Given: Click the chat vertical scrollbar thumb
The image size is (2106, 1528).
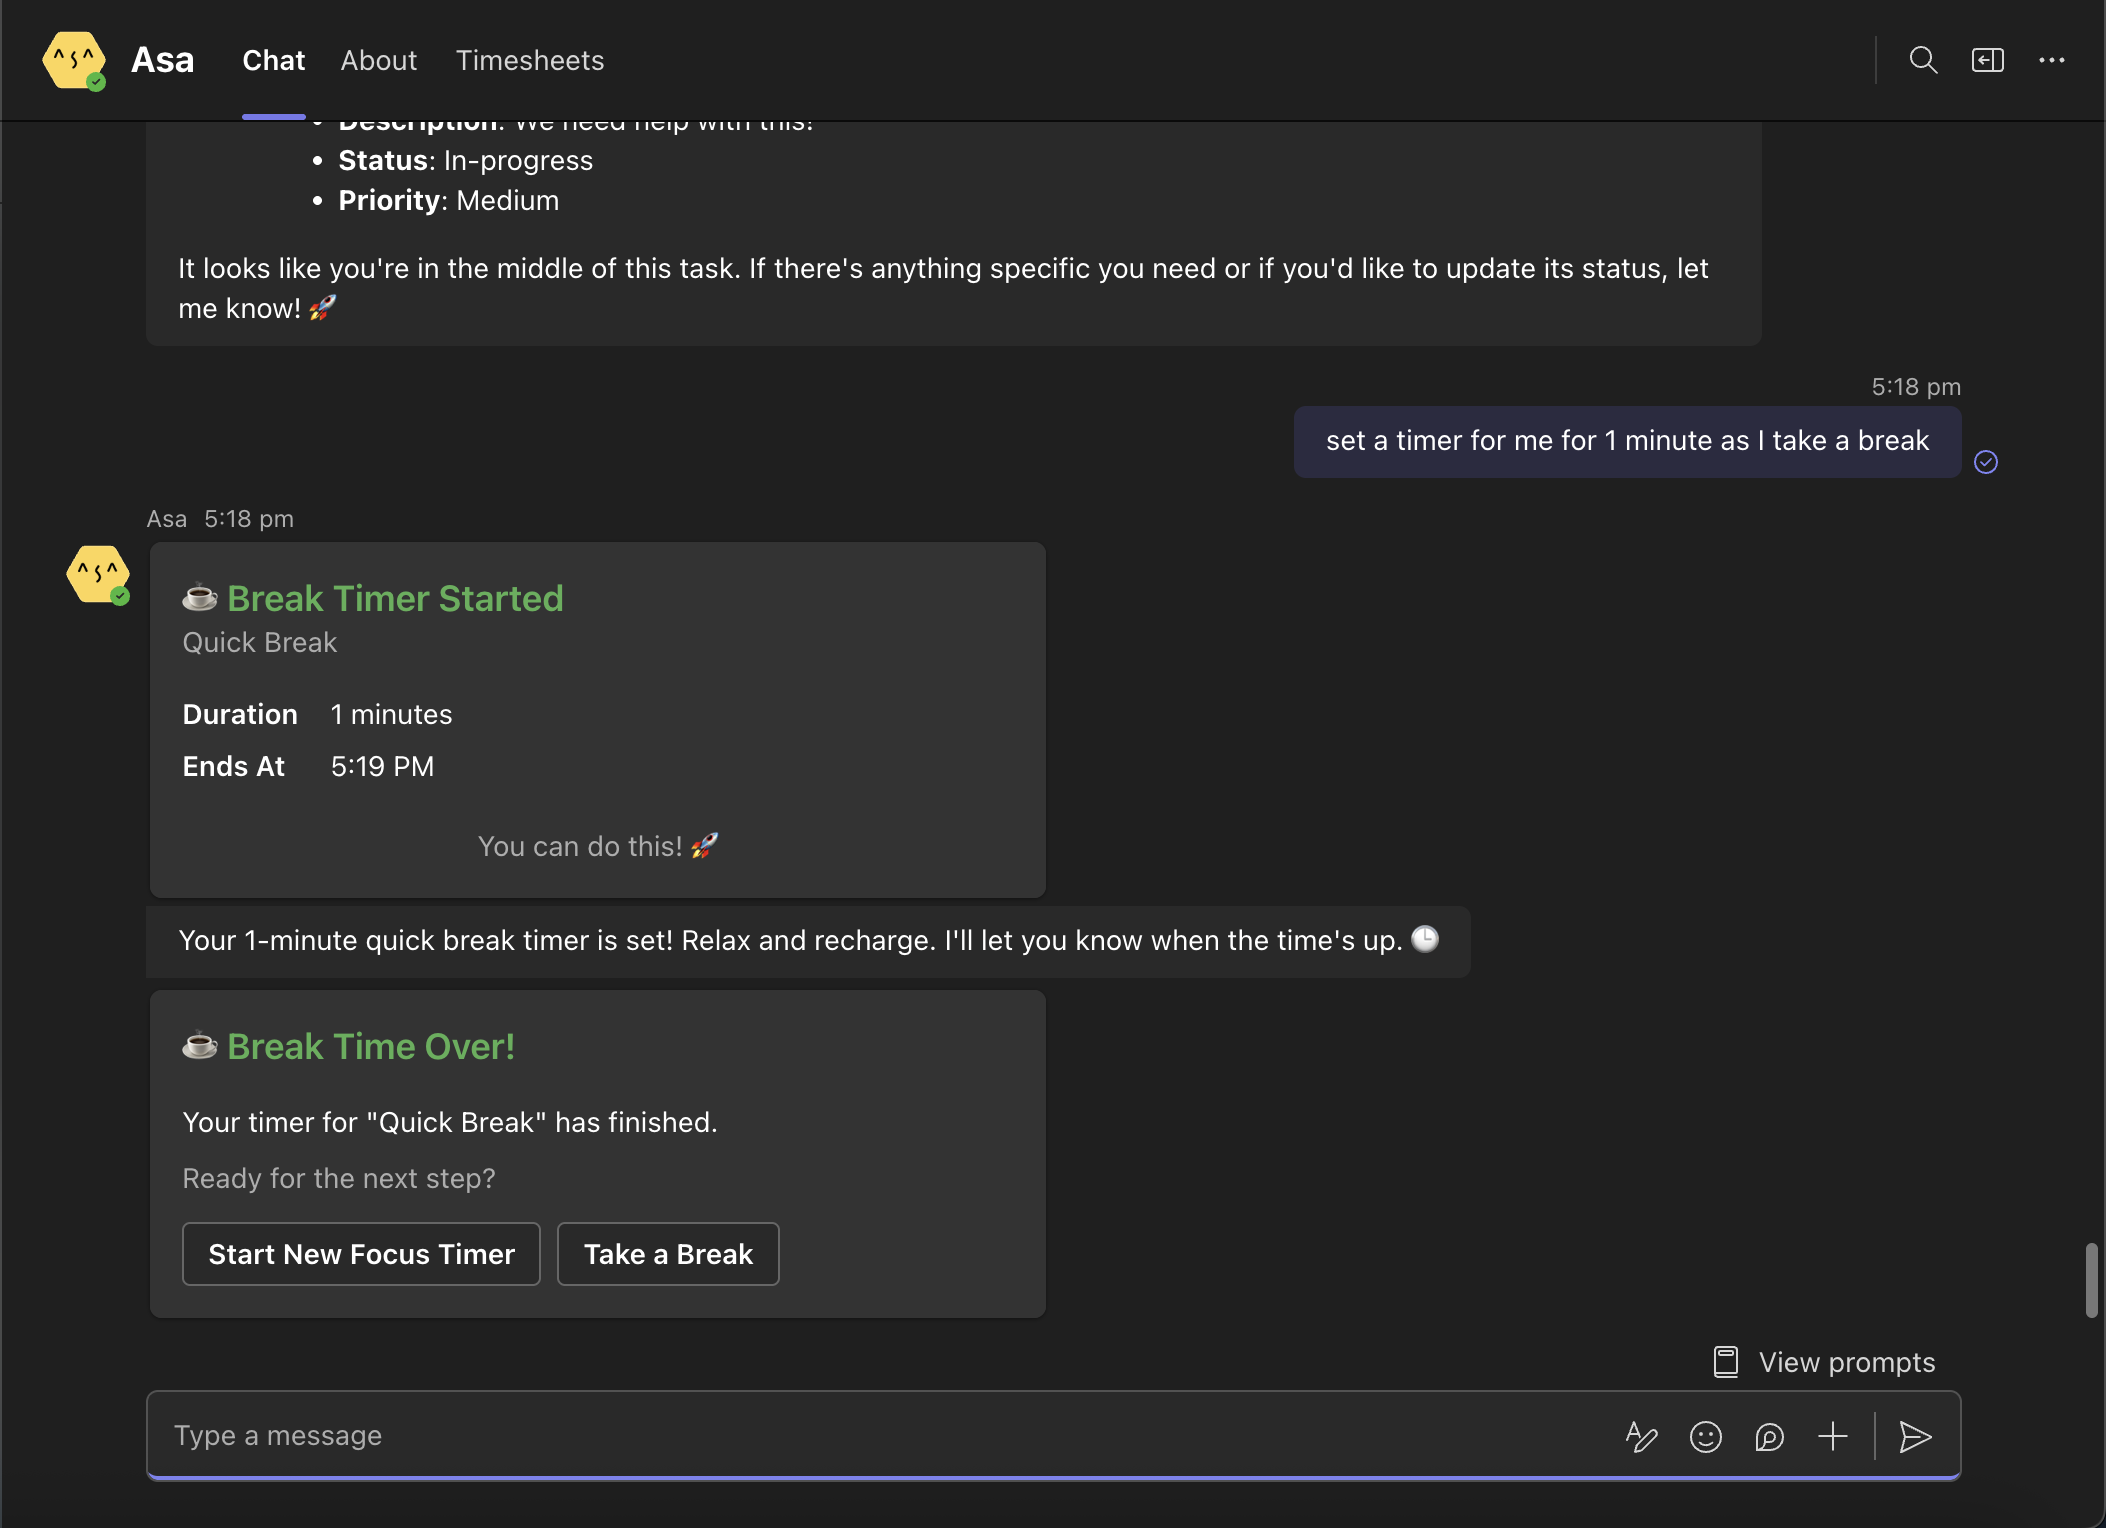Looking at the screenshot, I should (x=2090, y=1280).
